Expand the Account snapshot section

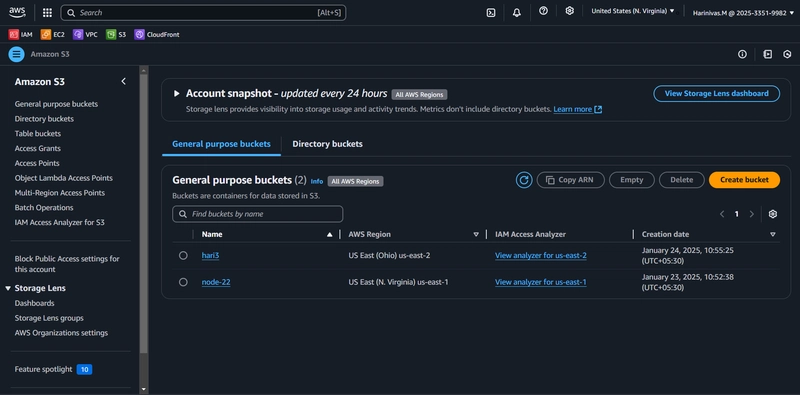[177, 93]
